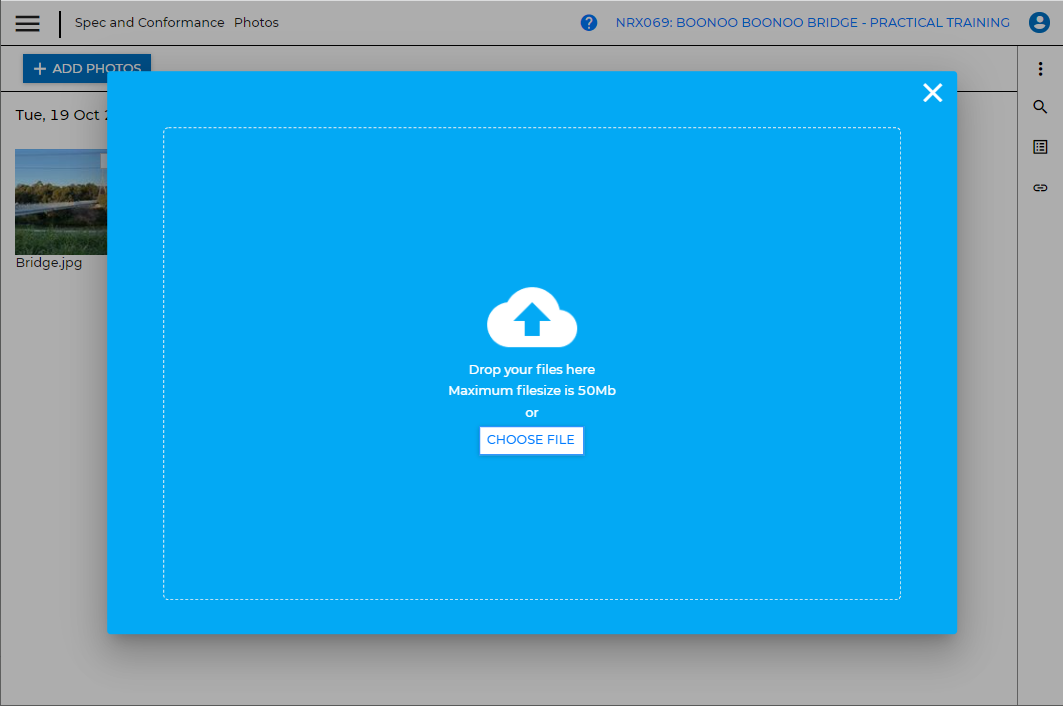Viewport: 1063px width, 706px height.
Task: Click the 'Drop your files here' text
Action: tap(531, 370)
